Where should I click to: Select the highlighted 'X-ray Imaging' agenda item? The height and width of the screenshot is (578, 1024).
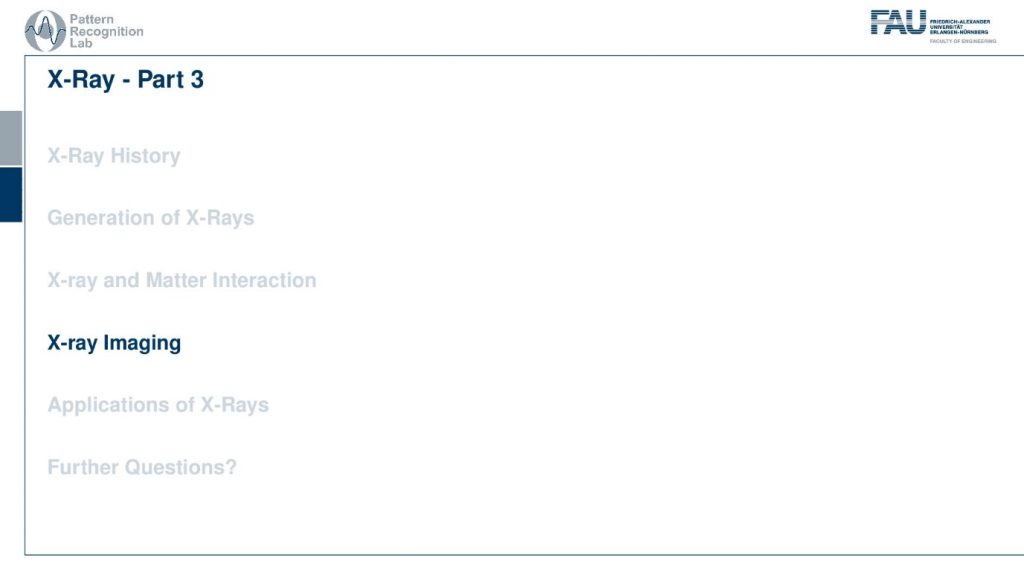coord(114,344)
